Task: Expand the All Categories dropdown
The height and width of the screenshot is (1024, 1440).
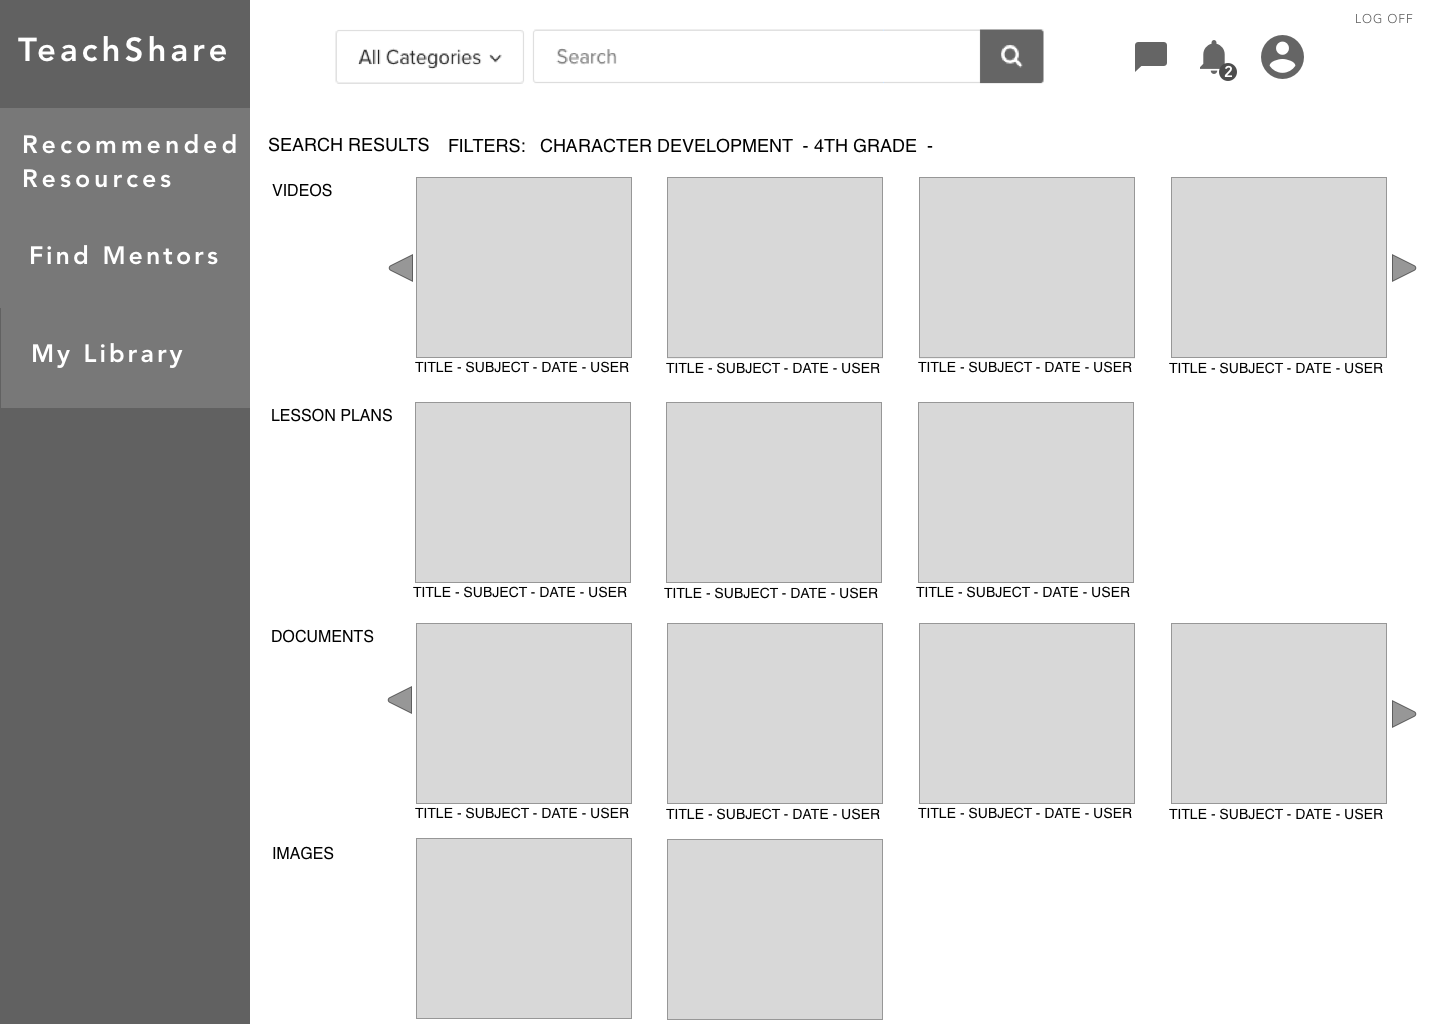Action: pos(430,57)
